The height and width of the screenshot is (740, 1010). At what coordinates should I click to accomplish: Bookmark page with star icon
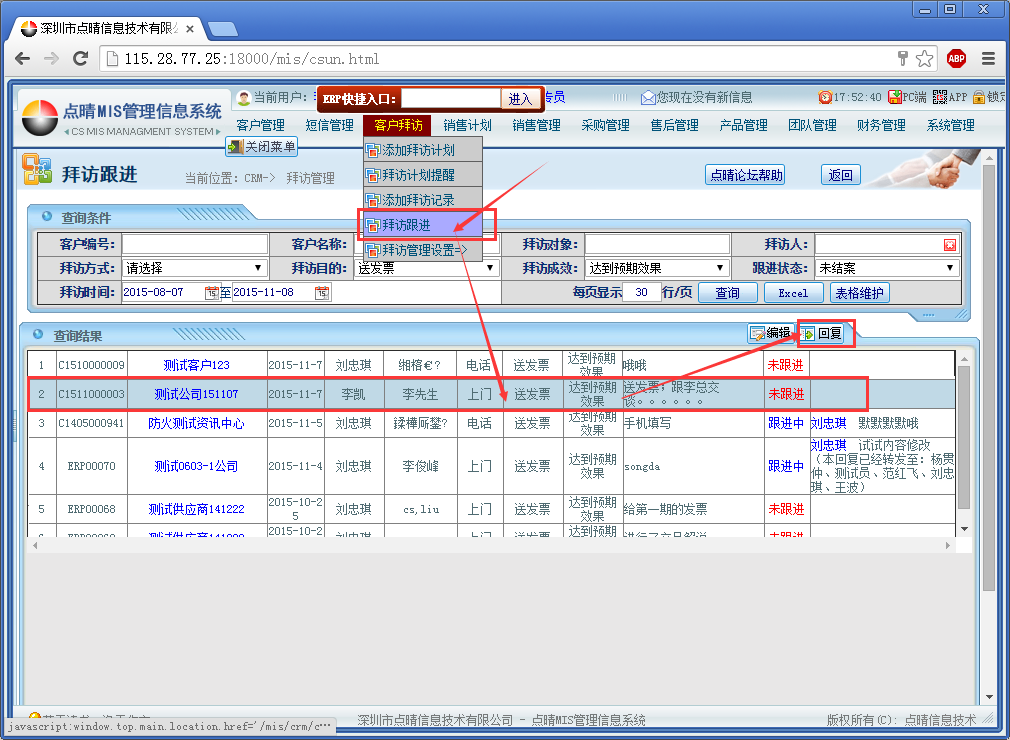coord(925,59)
